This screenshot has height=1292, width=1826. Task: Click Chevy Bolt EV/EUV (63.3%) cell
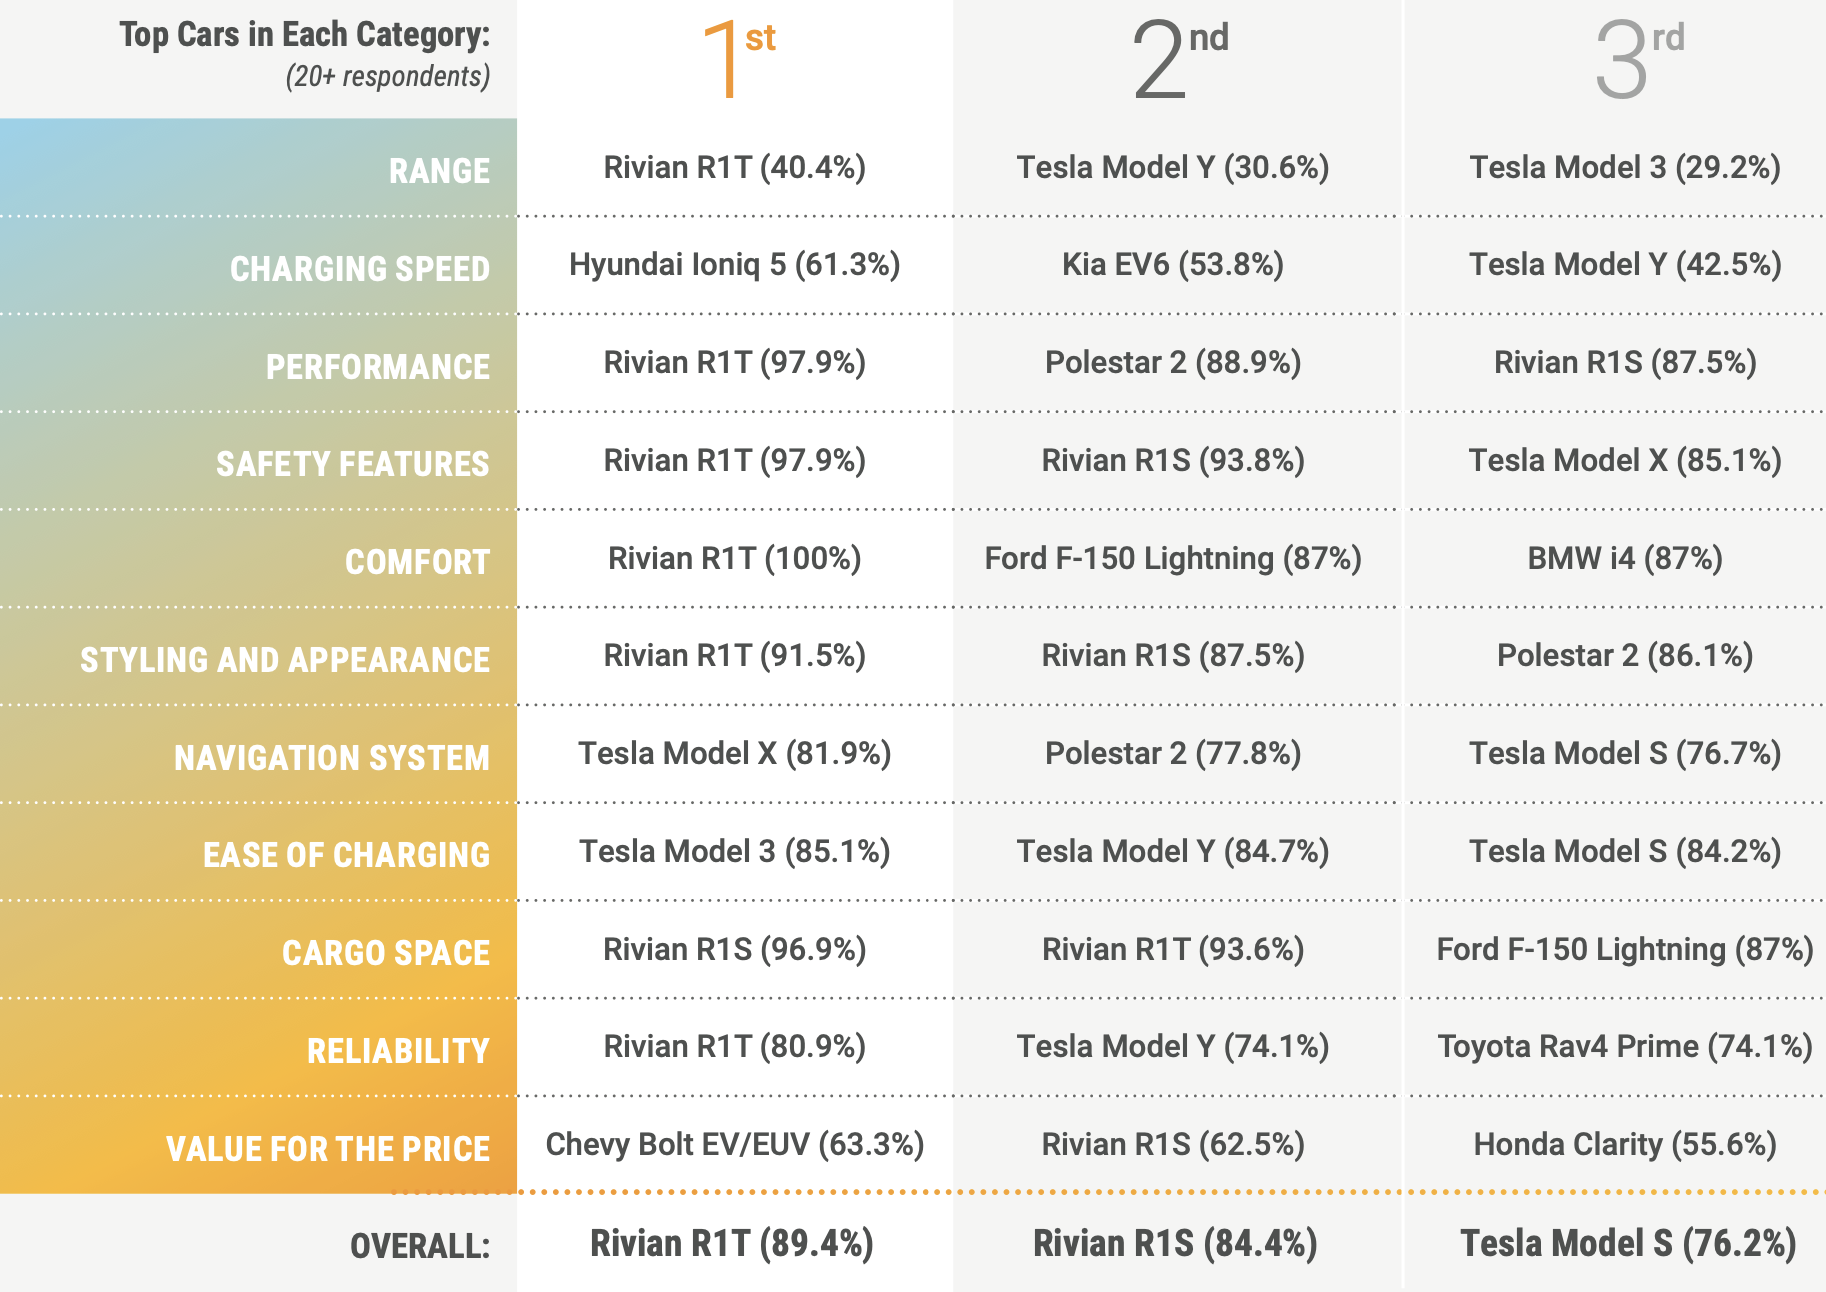[735, 1144]
